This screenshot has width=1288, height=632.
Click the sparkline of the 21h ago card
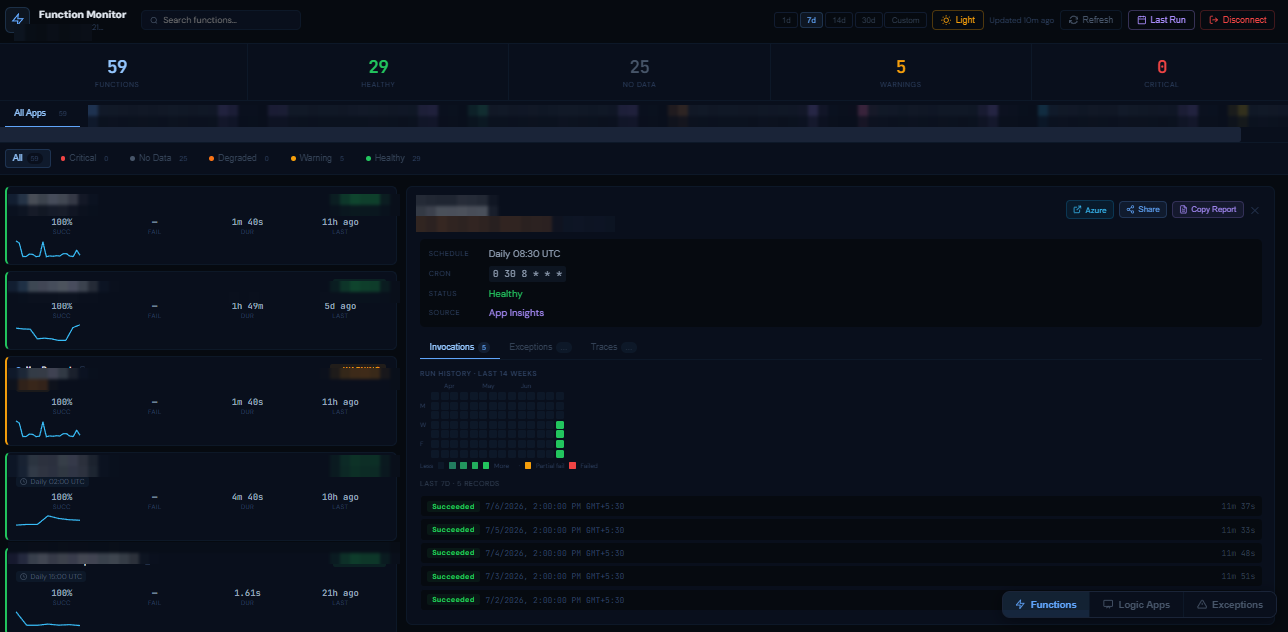[x=49, y=619]
